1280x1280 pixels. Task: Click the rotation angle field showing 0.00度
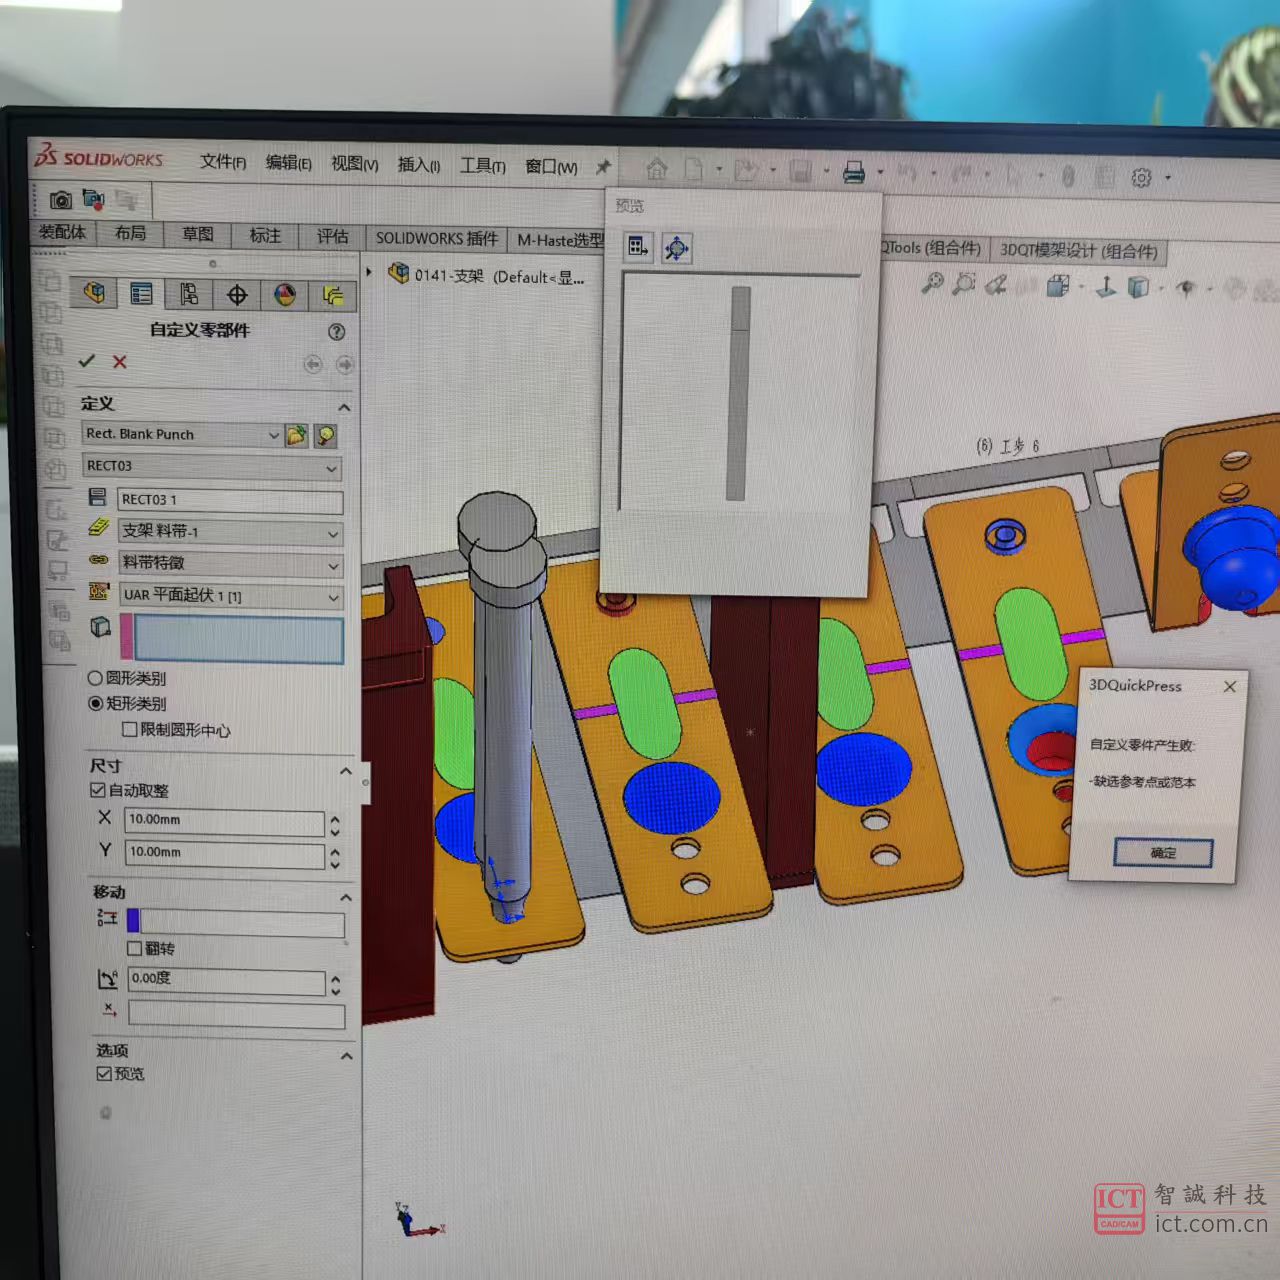point(227,980)
